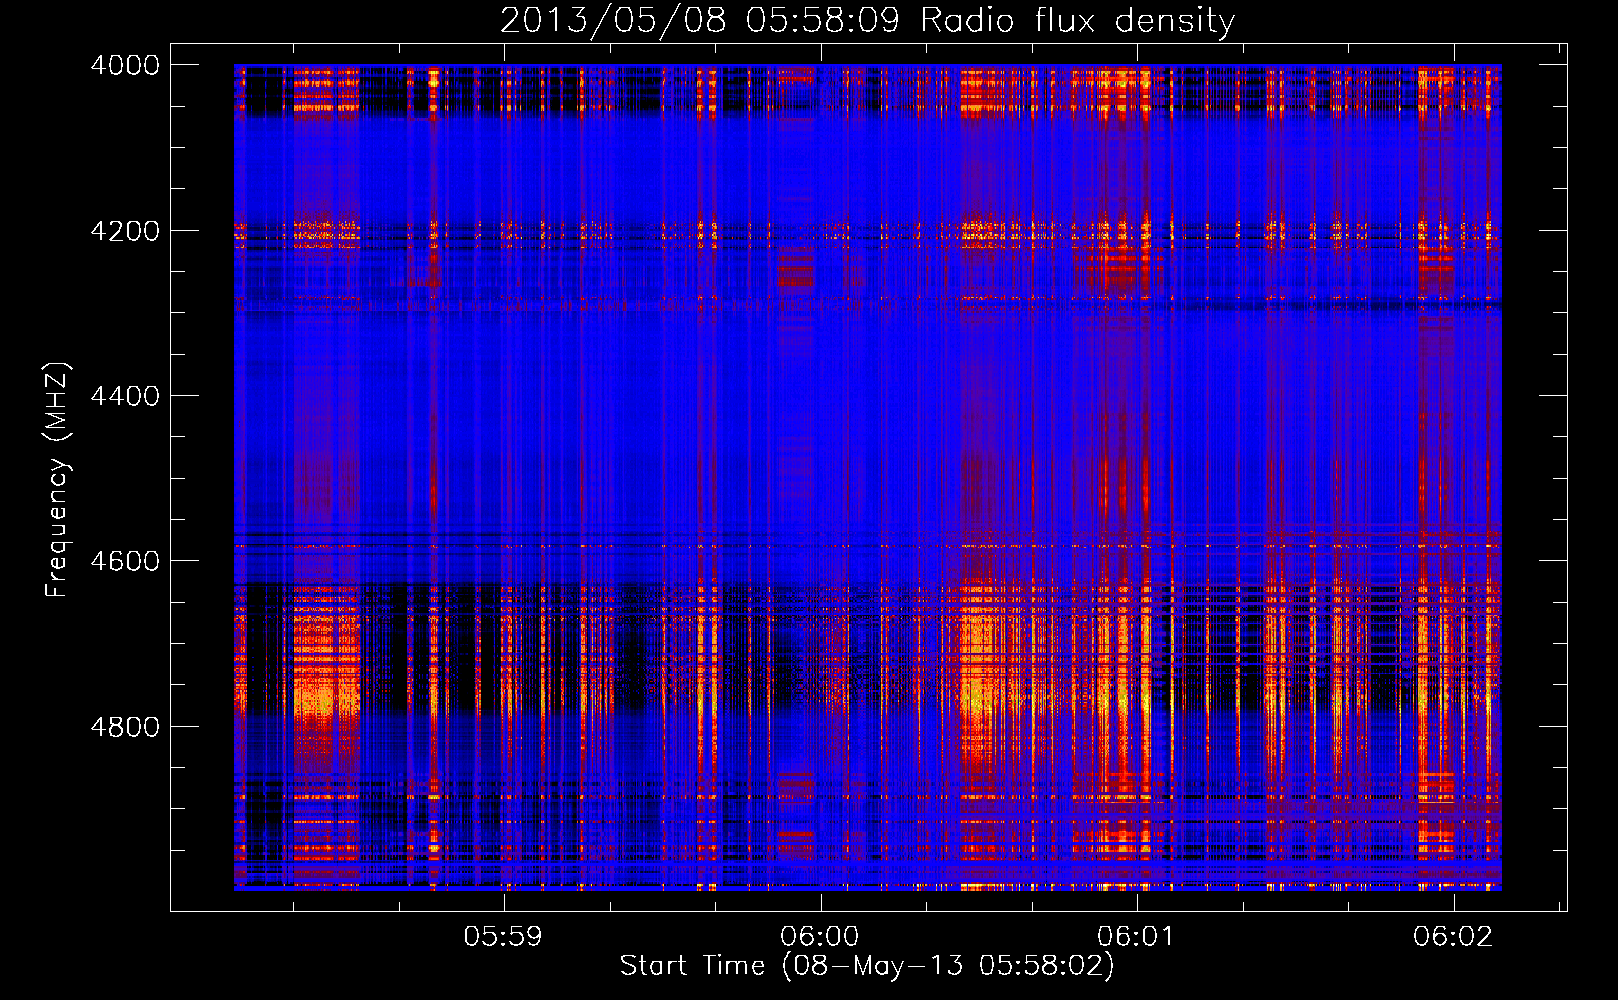Viewport: 1618px width, 1000px height.
Task: Click the 06:00 time tick label
Action: point(820,937)
